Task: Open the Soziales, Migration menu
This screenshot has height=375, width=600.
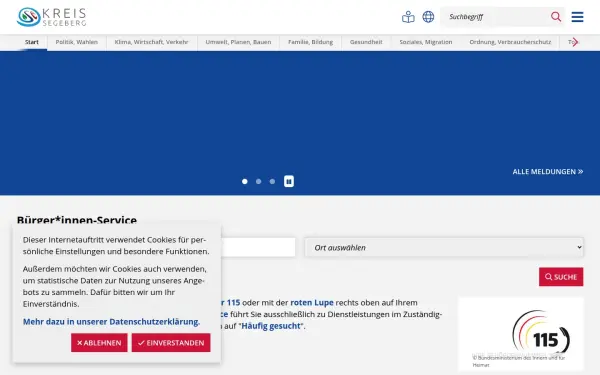Action: (x=426, y=42)
